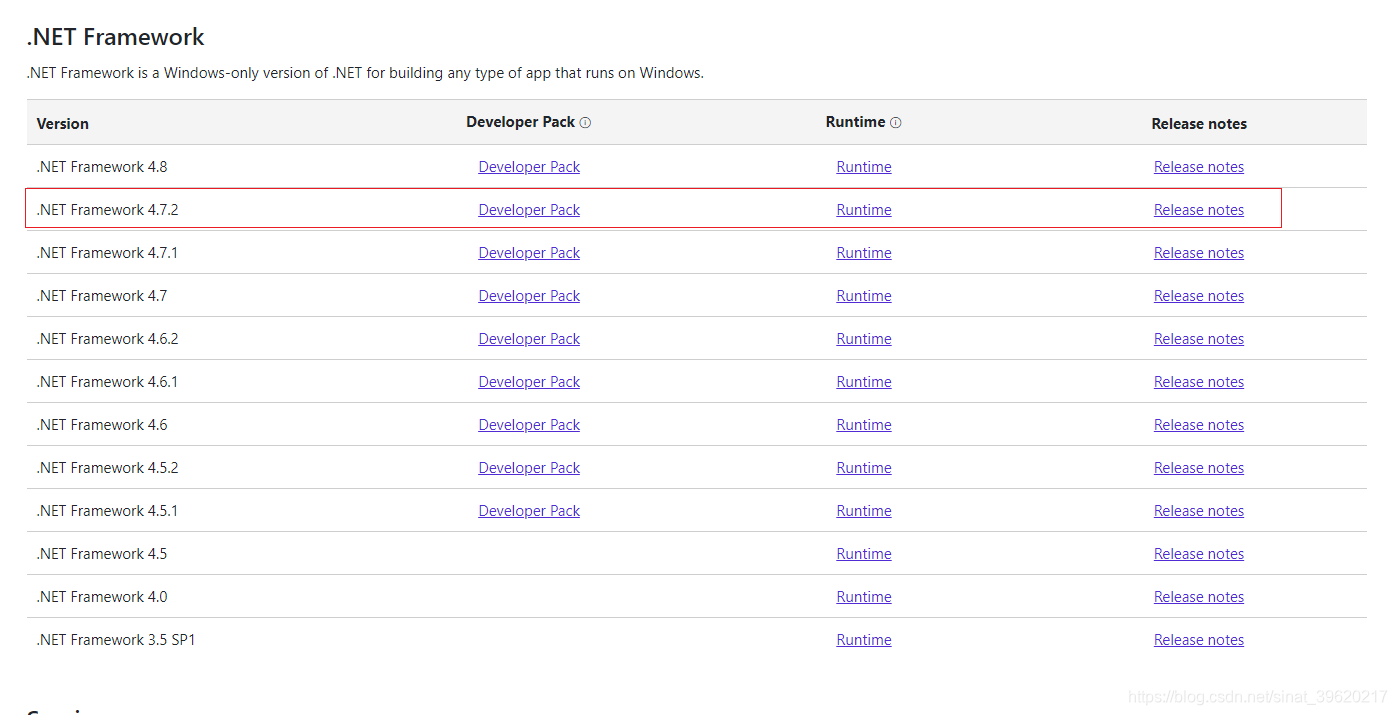Select the .NET Framework 4.7.1 version cell
This screenshot has height=715, width=1397.
point(107,253)
